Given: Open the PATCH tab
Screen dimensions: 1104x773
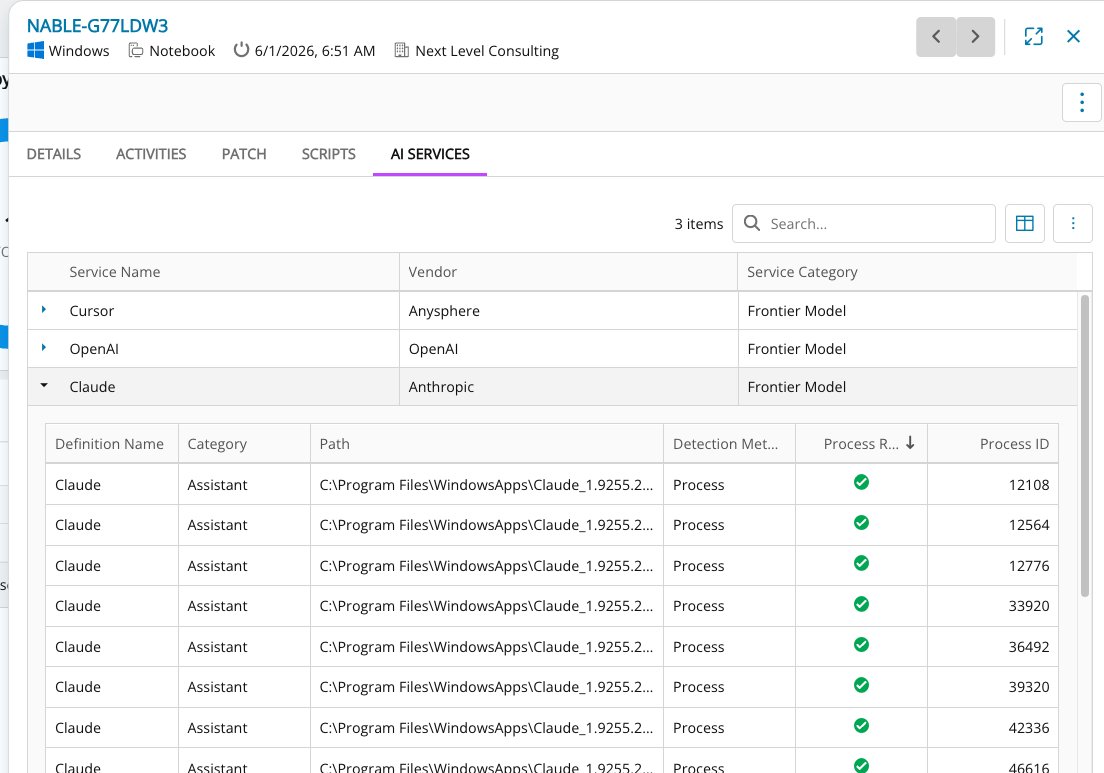Looking at the screenshot, I should click(x=244, y=154).
